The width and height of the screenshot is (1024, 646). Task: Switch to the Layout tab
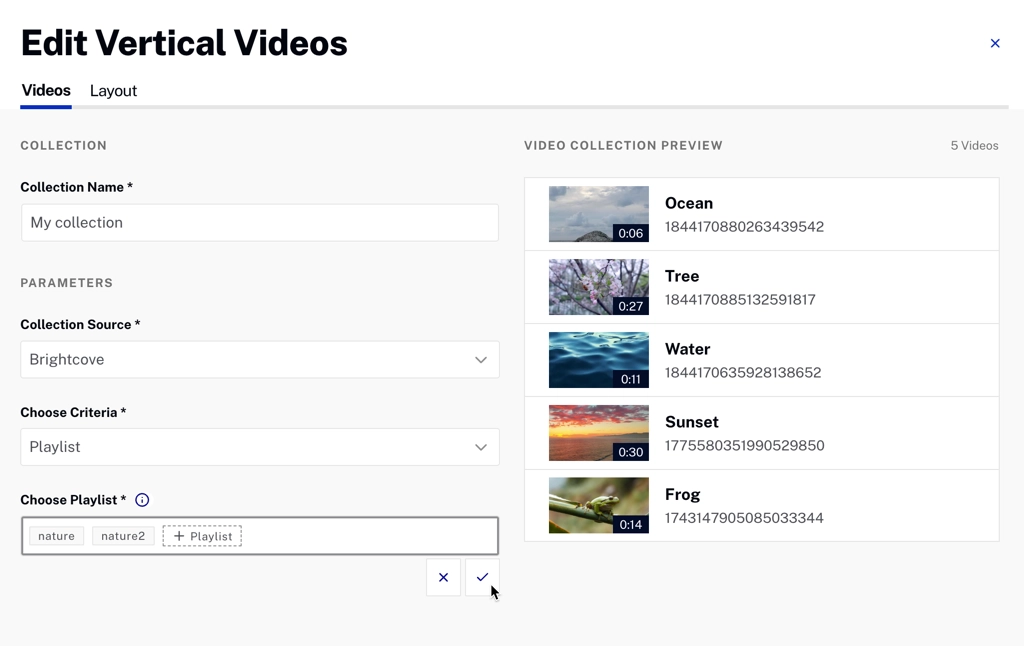click(x=113, y=91)
